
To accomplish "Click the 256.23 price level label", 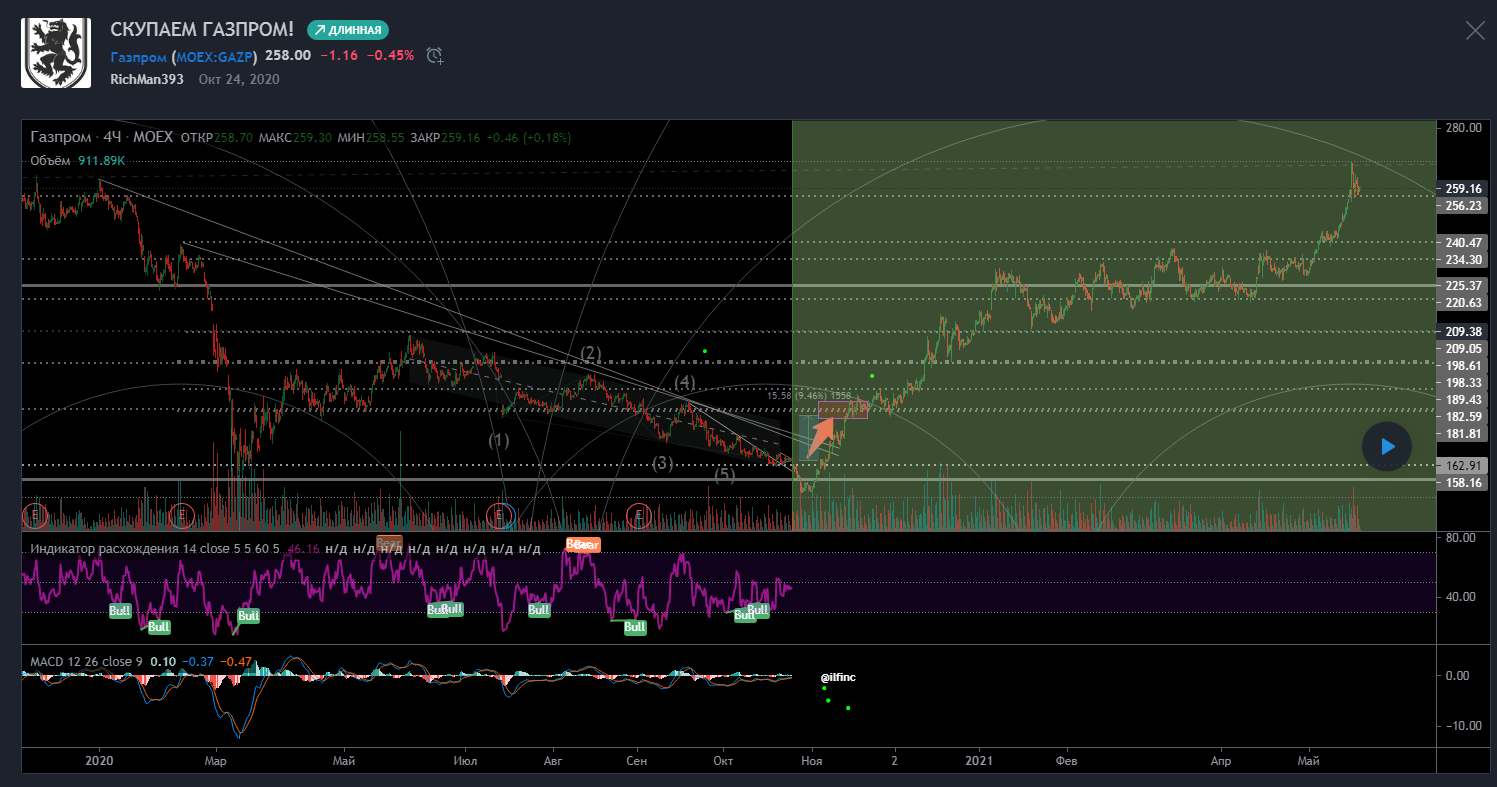I will [1463, 206].
